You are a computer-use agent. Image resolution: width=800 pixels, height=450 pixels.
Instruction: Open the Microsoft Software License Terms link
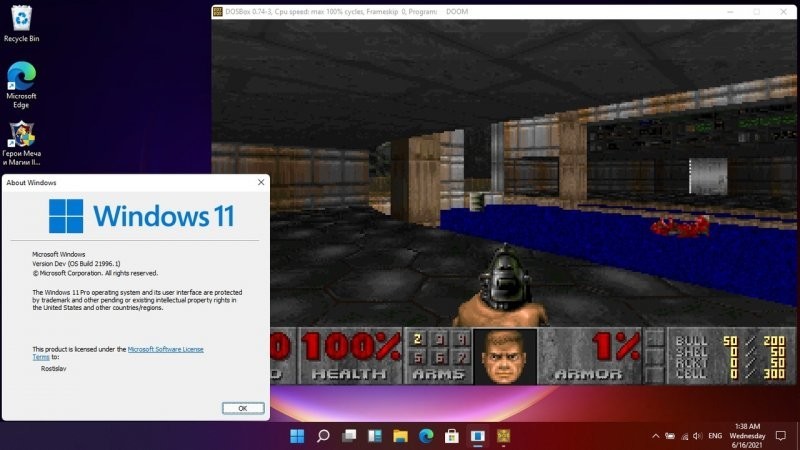pyautogui.click(x=165, y=349)
